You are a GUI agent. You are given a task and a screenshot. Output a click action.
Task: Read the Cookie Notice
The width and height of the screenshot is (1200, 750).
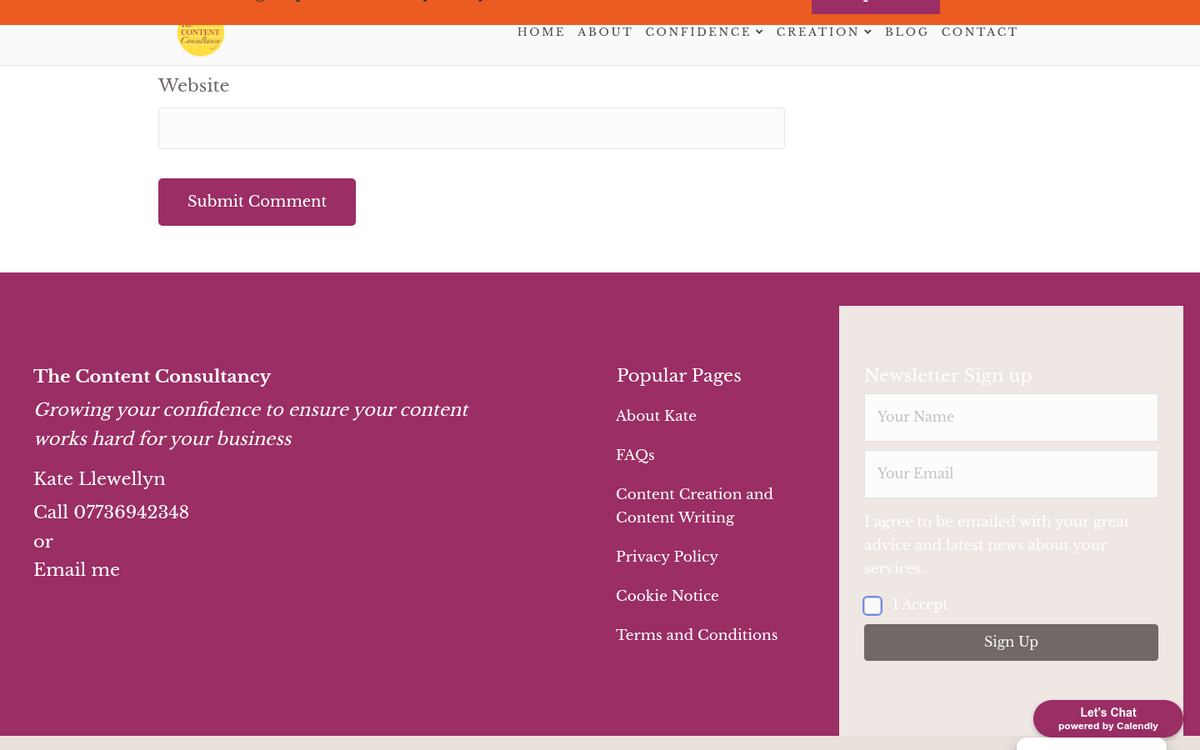pos(667,595)
